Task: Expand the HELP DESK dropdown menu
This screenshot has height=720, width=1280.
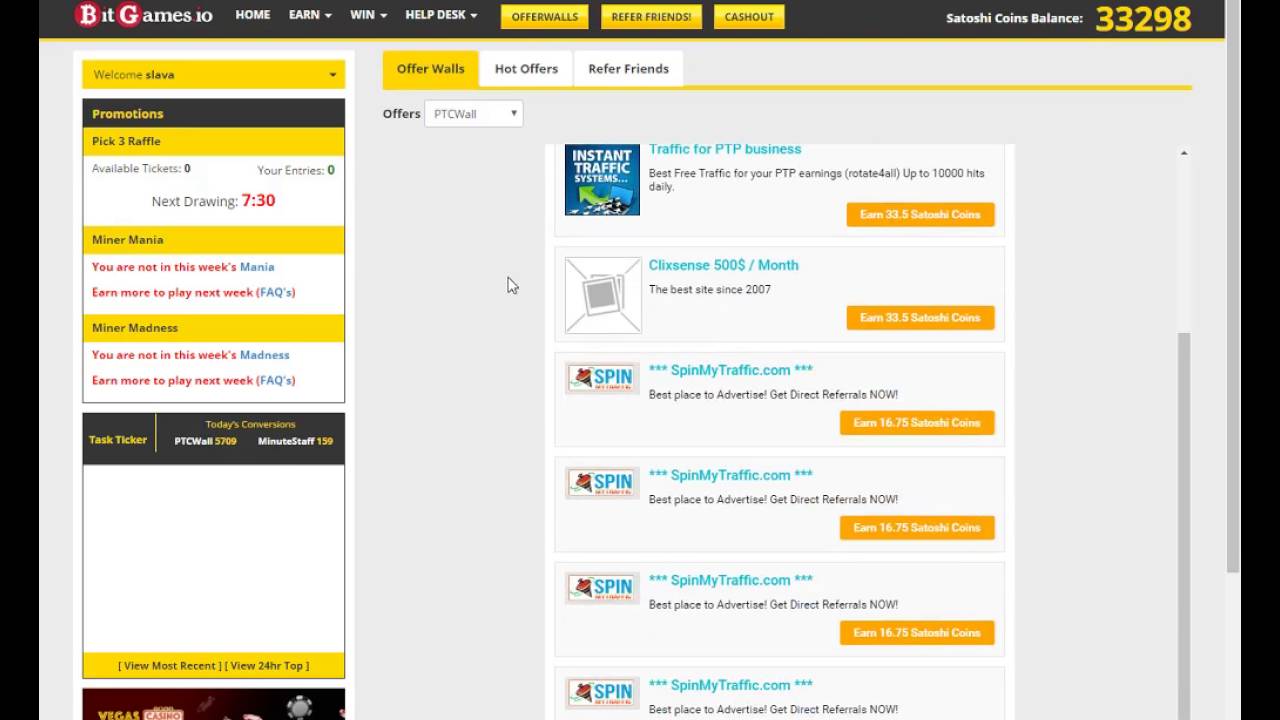Action: (441, 15)
